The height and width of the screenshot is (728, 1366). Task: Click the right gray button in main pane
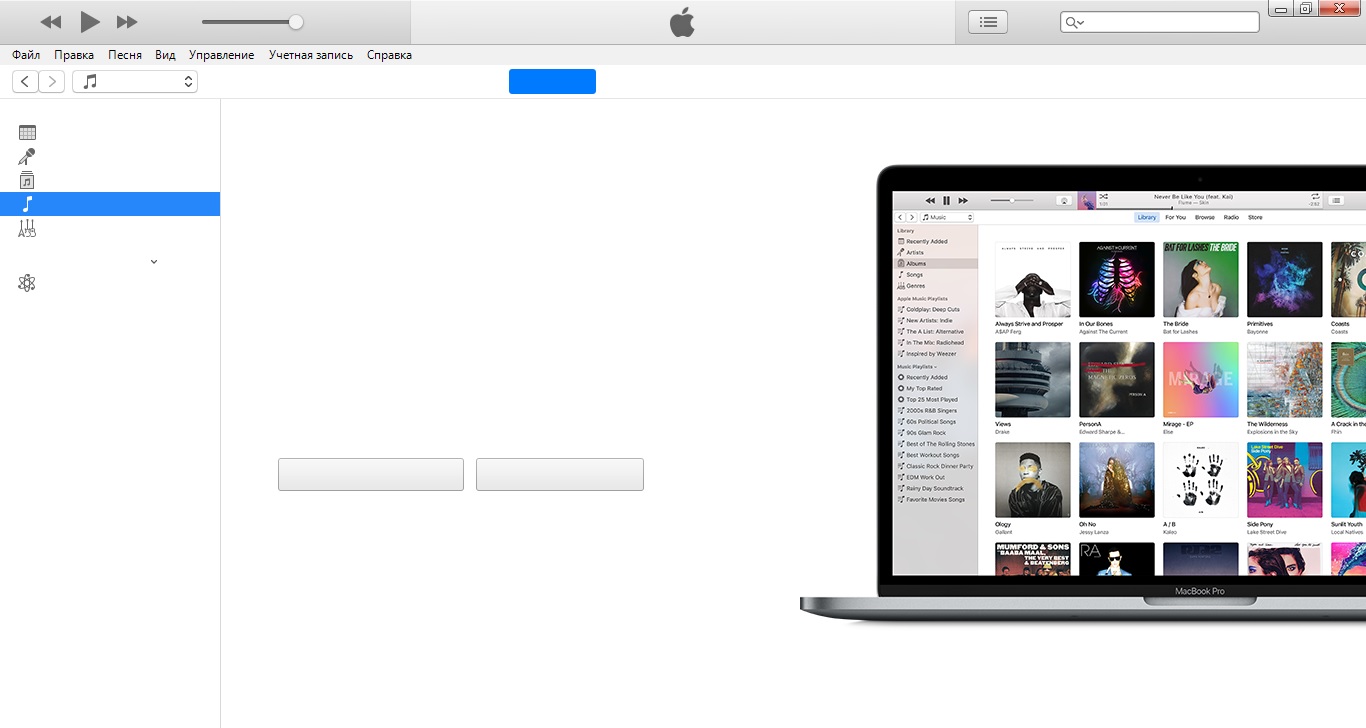[x=560, y=474]
